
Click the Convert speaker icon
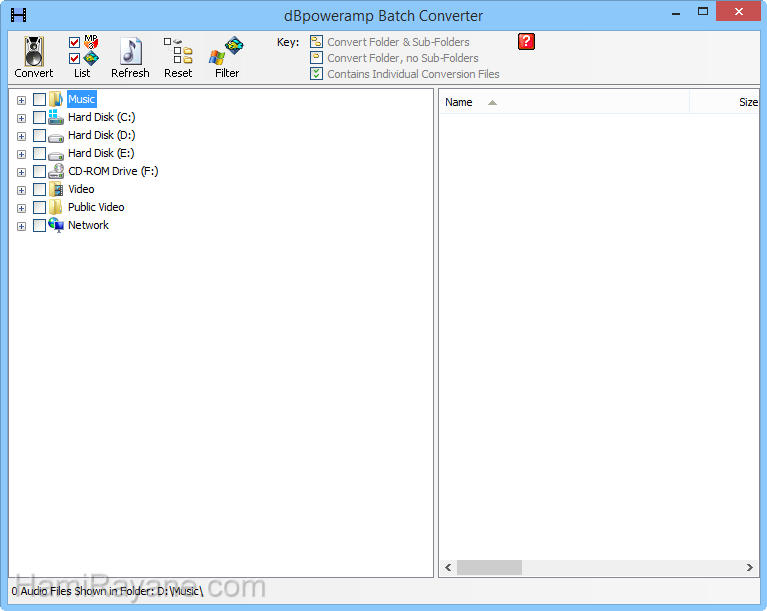(x=34, y=51)
